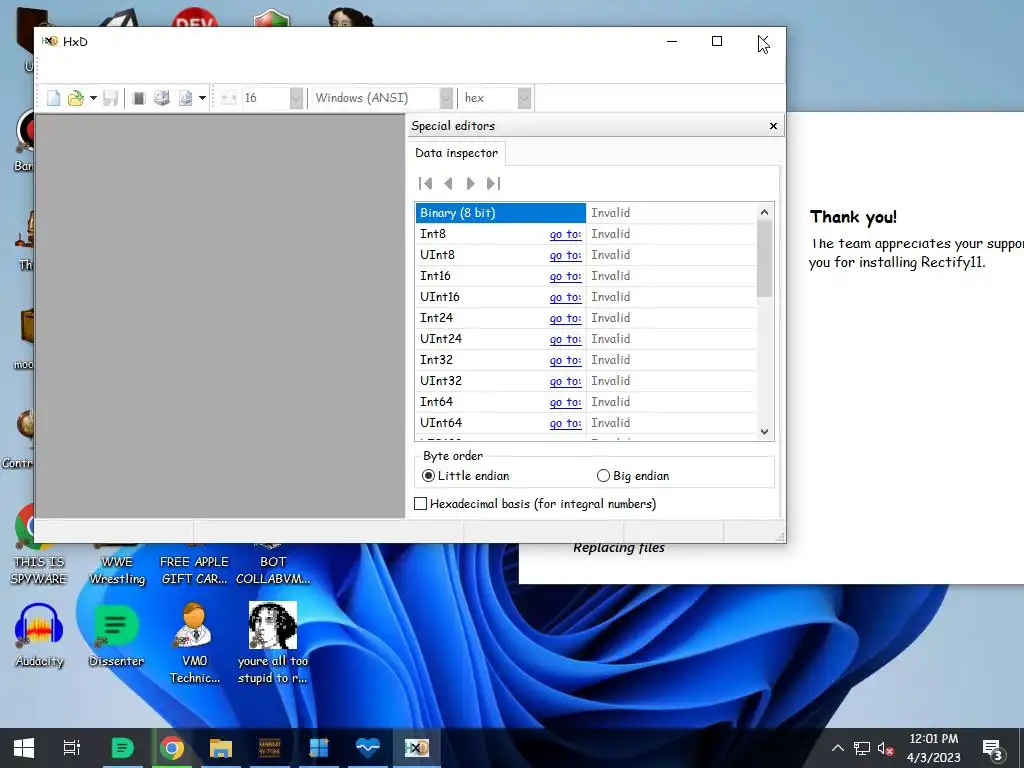Expand the recent files arrow beside Open

pyautogui.click(x=93, y=99)
